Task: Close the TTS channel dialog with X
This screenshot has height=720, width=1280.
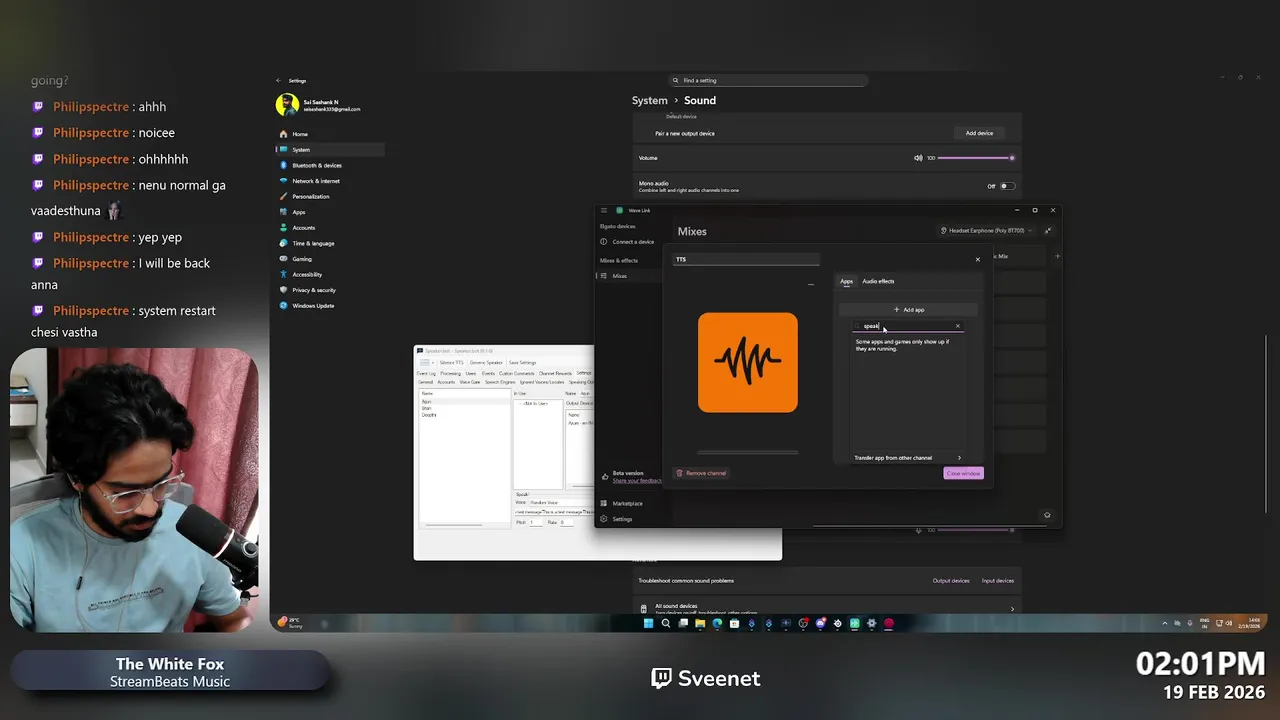Action: 978,259
